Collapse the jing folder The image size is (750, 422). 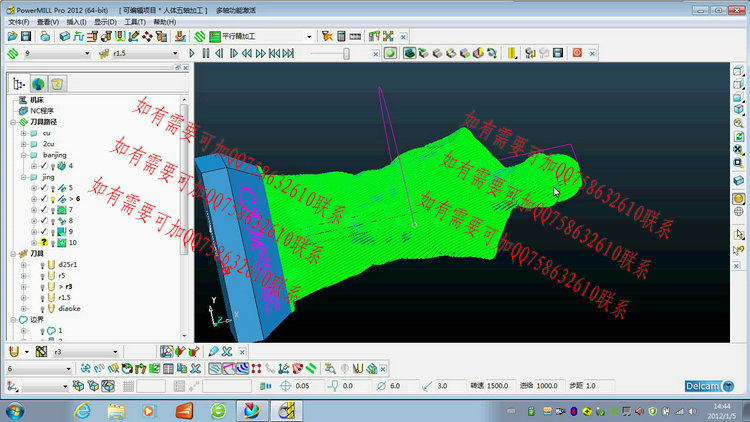tap(23, 177)
